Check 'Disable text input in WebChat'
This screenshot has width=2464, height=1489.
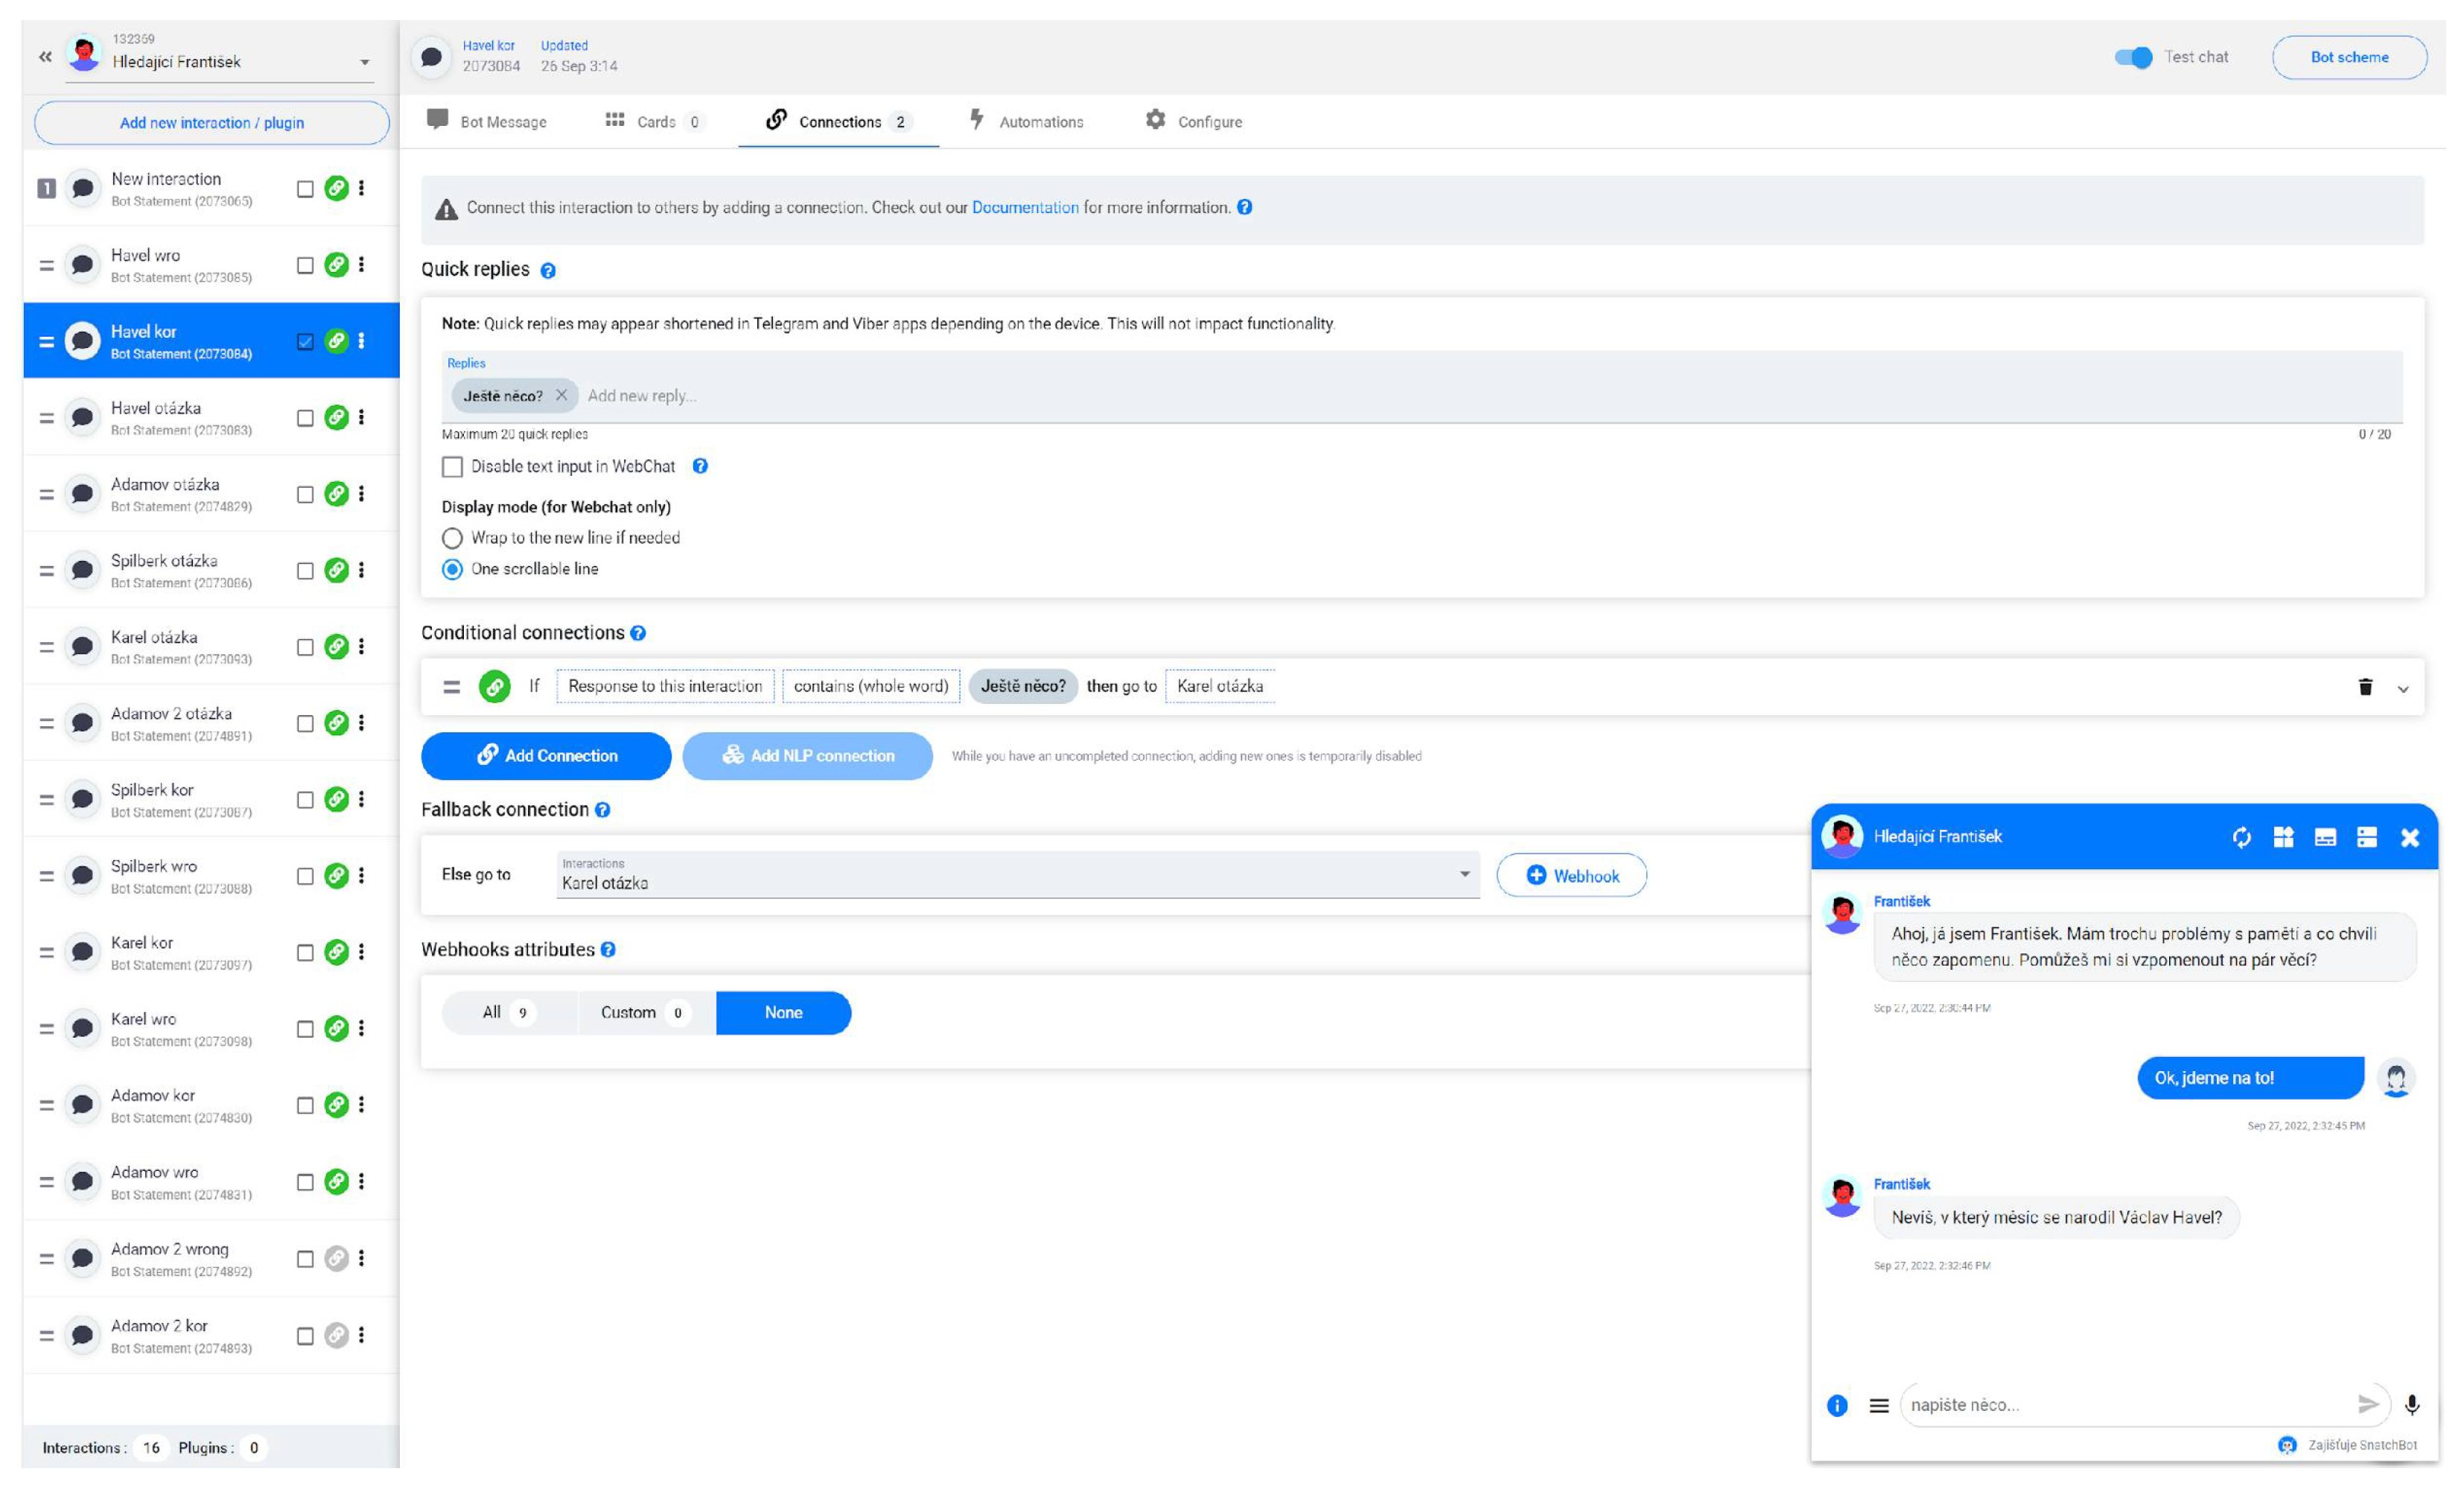click(453, 467)
